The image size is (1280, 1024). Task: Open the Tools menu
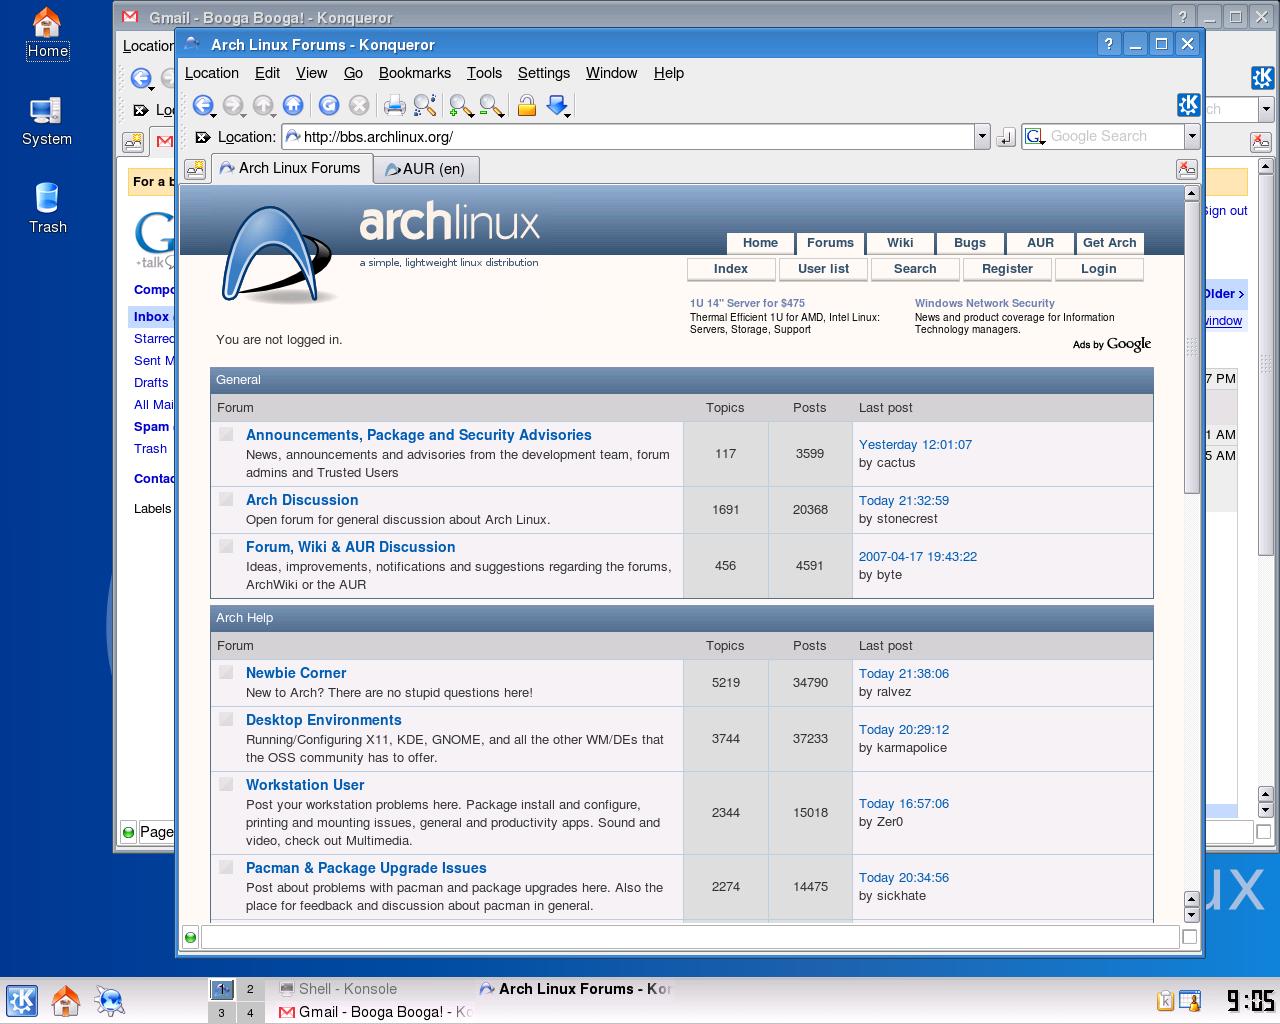coord(484,73)
